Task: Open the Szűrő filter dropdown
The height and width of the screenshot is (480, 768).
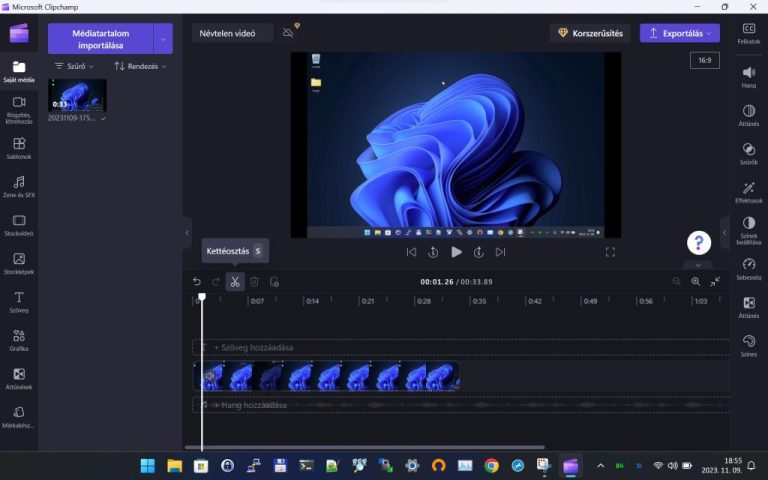Action: tap(74, 66)
